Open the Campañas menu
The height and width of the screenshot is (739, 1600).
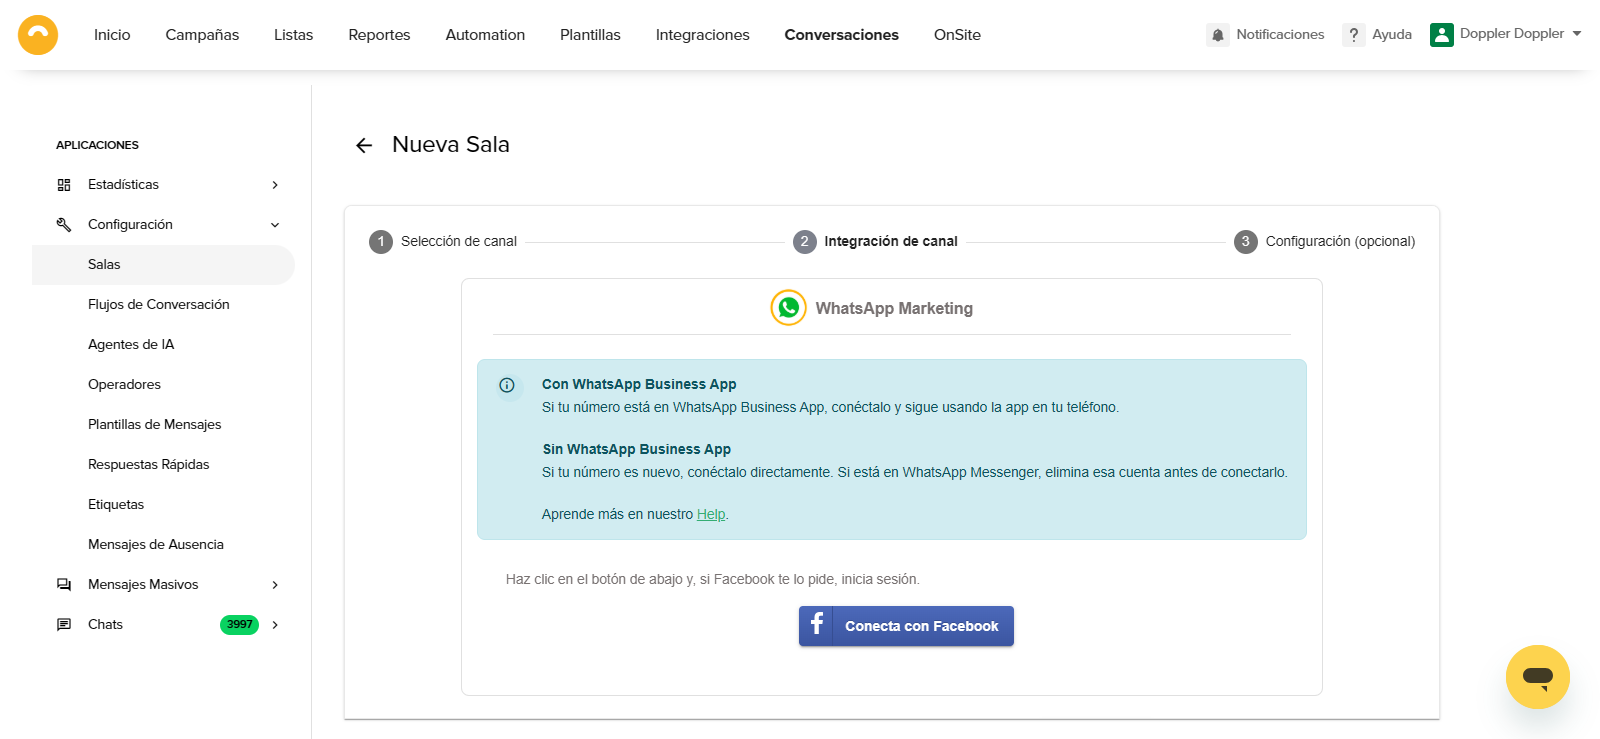click(x=202, y=35)
